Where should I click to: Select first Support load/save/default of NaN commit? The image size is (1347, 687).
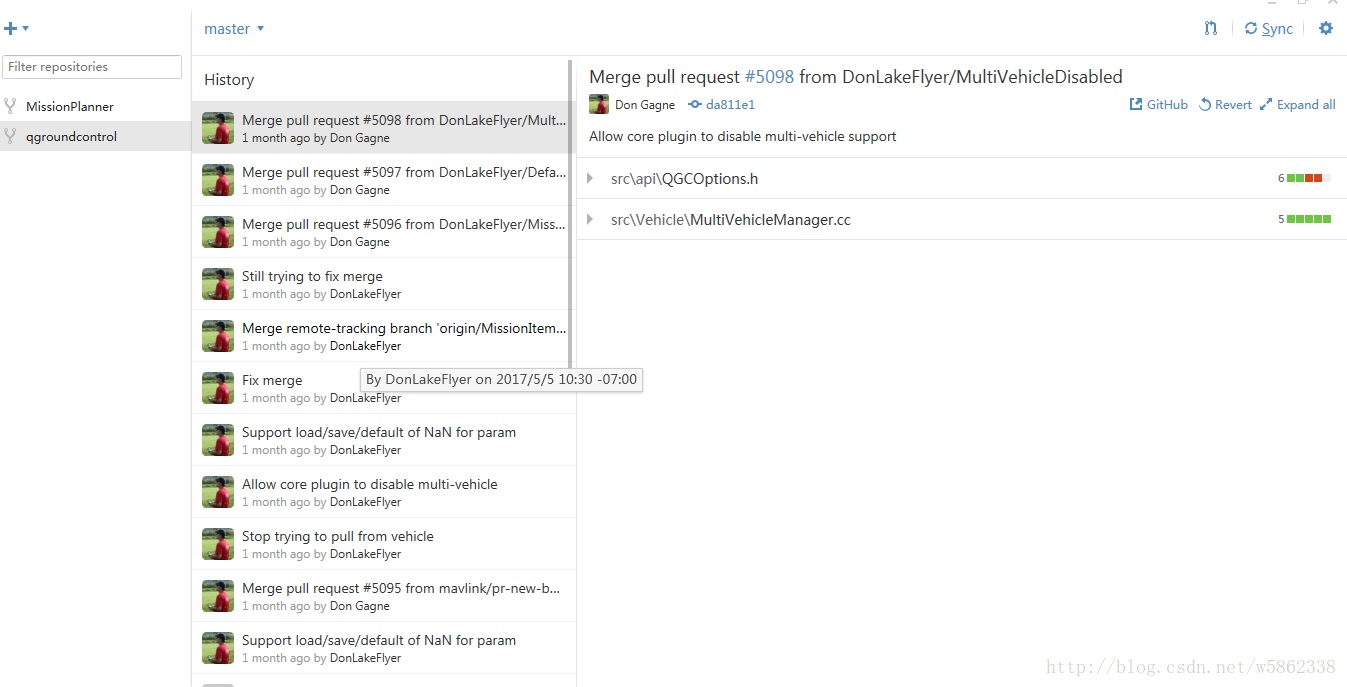click(x=384, y=440)
